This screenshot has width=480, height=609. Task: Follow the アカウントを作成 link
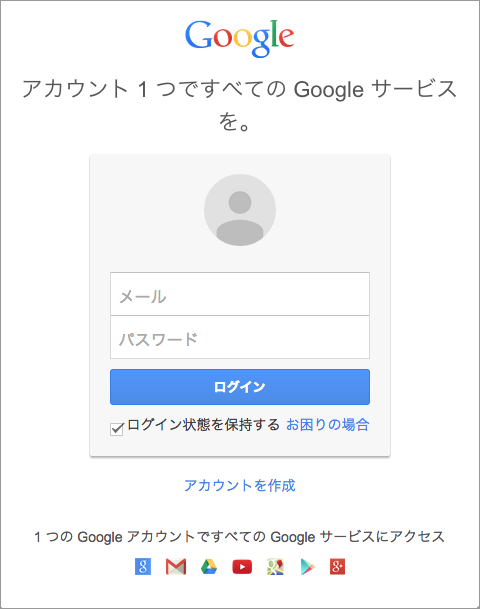tap(240, 485)
